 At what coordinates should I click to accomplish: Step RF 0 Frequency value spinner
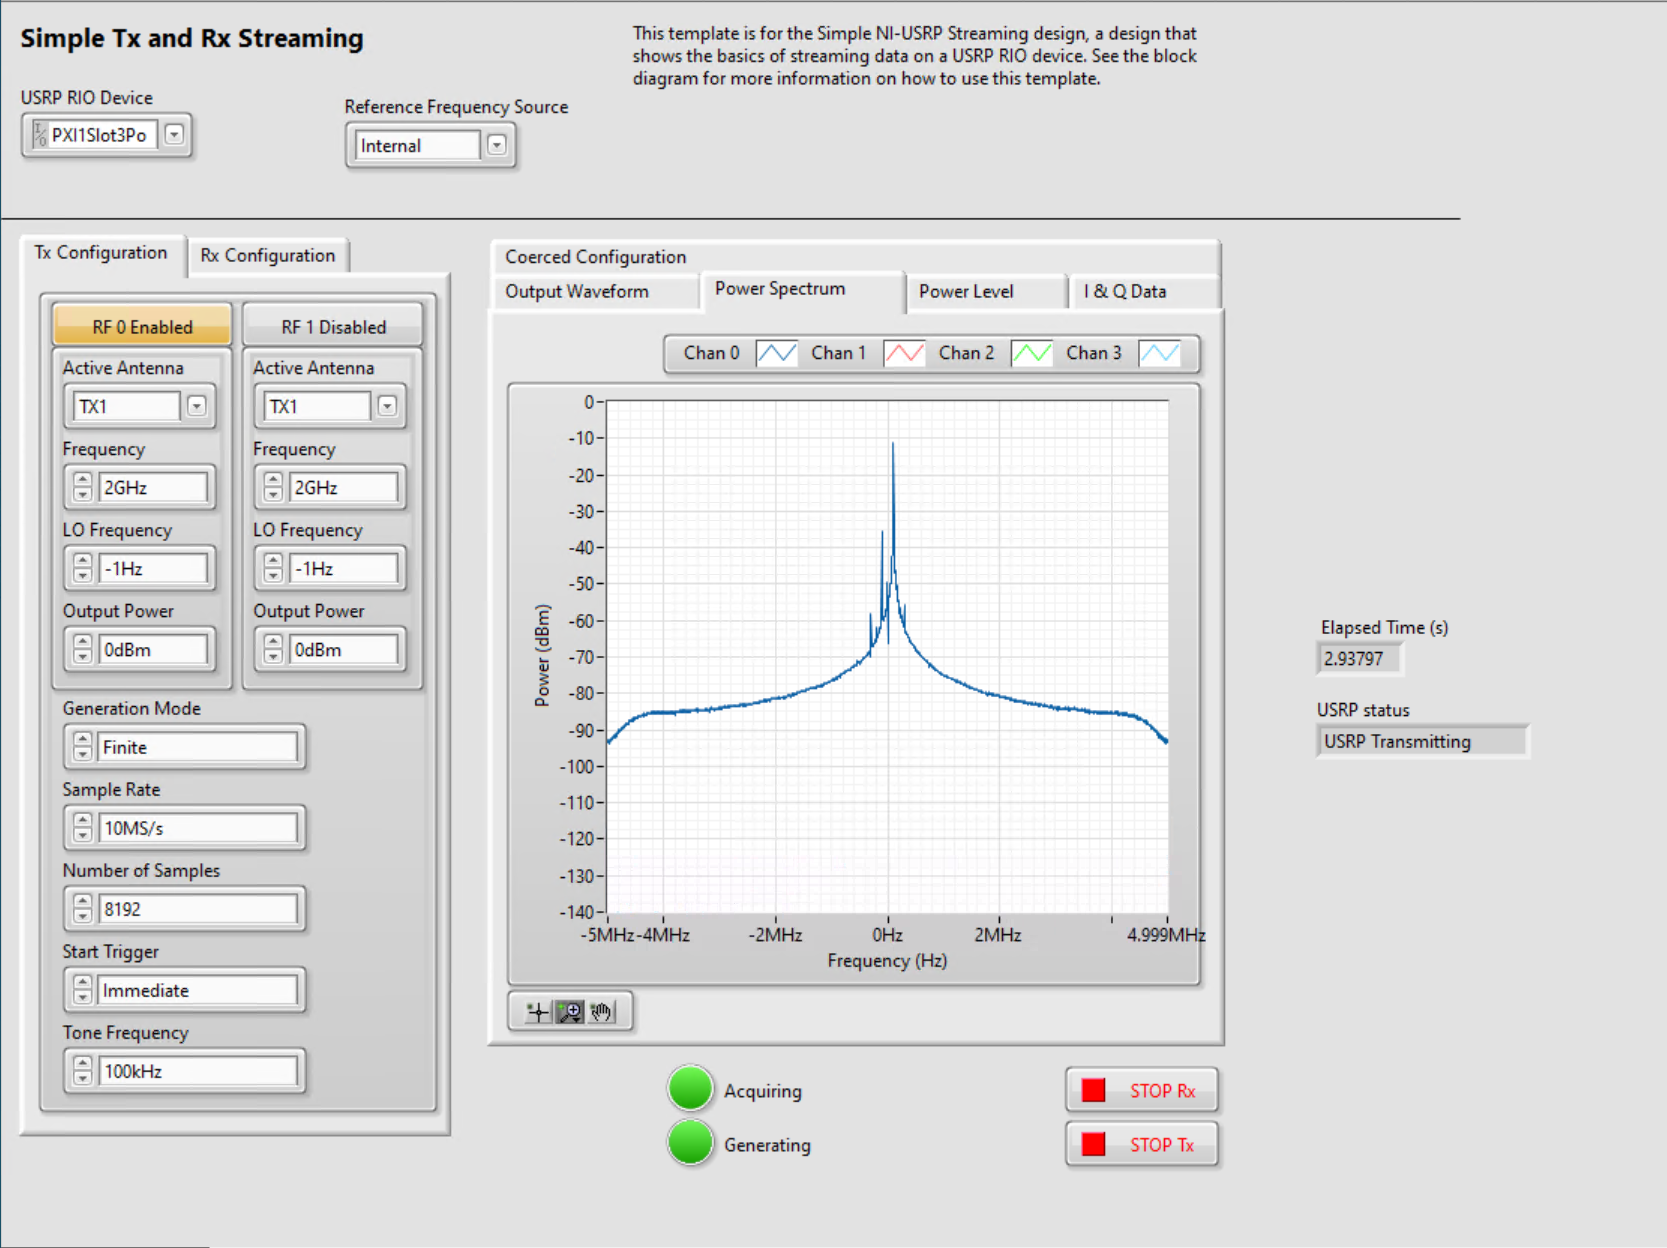tap(83, 488)
